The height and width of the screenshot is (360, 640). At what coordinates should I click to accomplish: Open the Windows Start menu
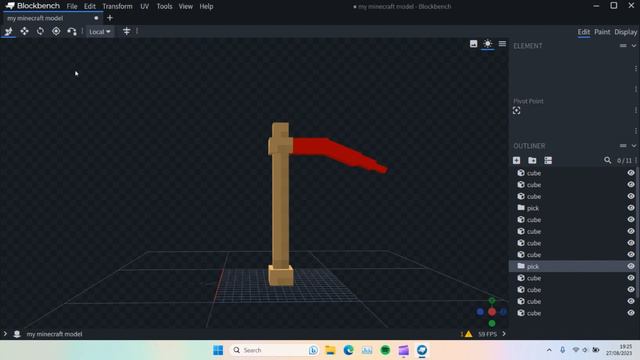tap(218, 350)
